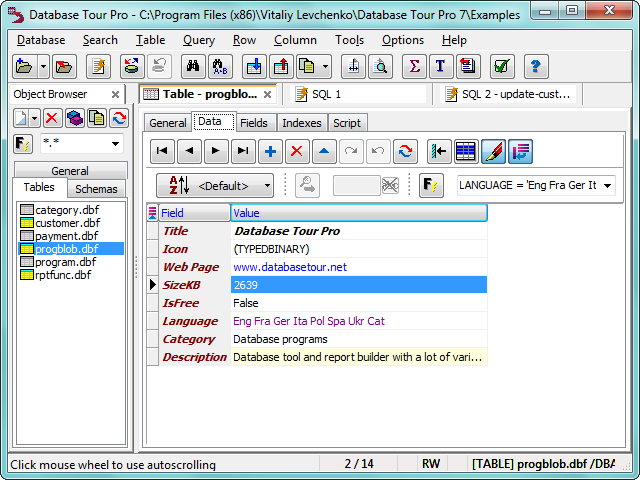The image size is (640, 480).
Task: Toggle the grid table view icon
Action: 466,151
